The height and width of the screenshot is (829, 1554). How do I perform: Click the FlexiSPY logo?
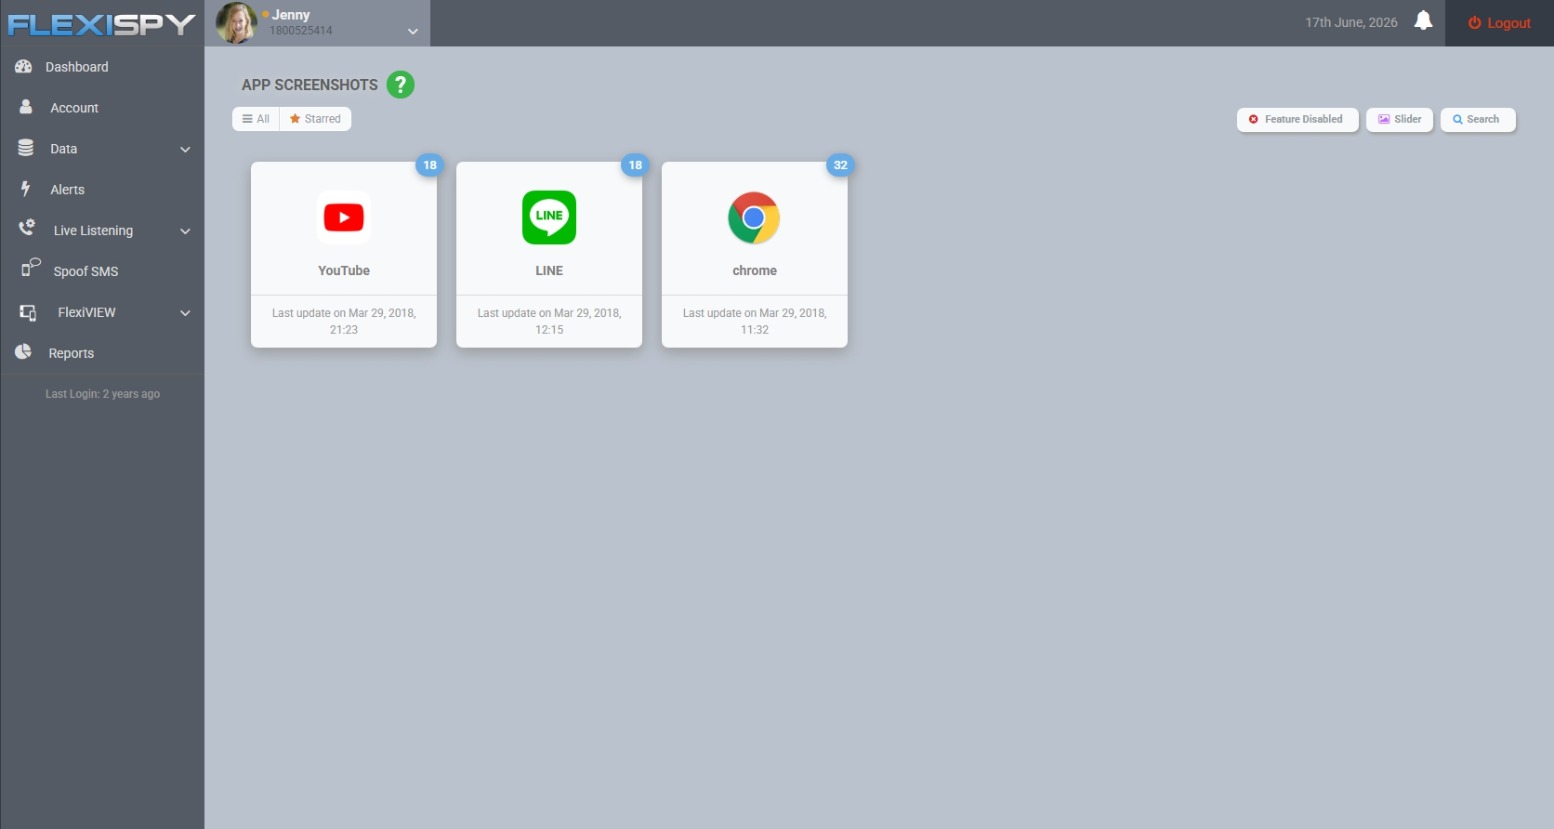[101, 23]
